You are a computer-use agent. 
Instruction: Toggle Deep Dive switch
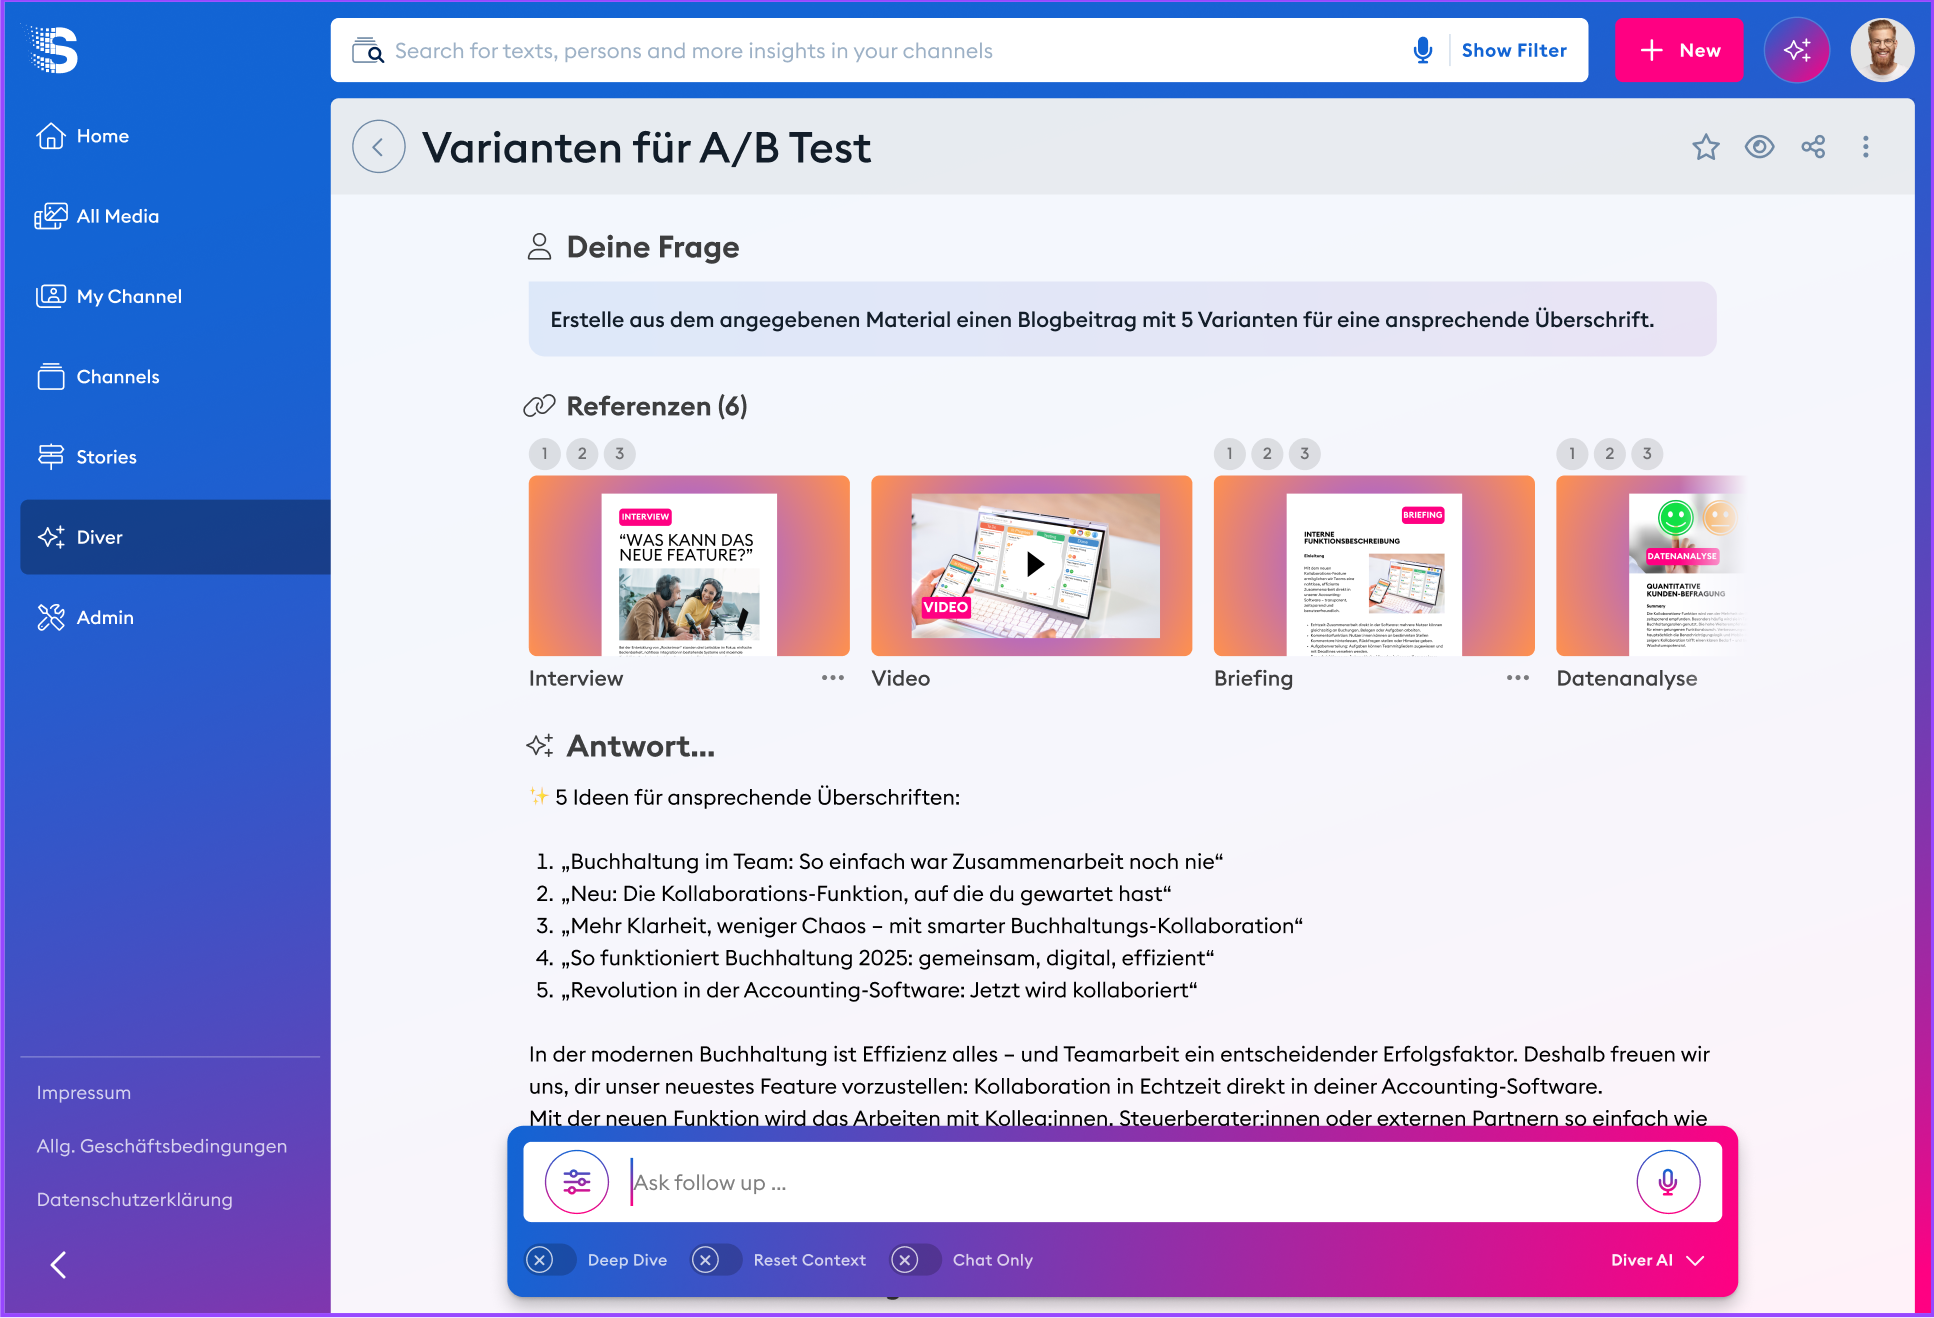551,1260
